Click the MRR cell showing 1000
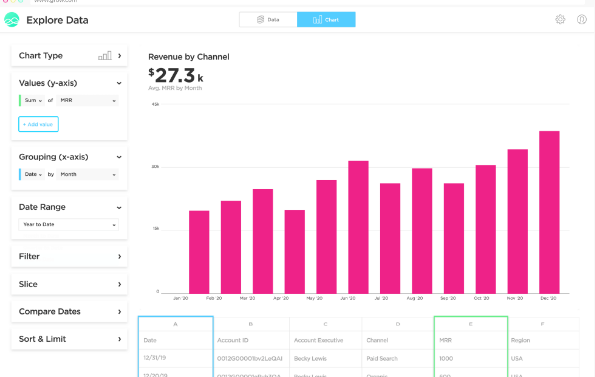Screen dimensions: 595x377 pyautogui.click(x=471, y=358)
